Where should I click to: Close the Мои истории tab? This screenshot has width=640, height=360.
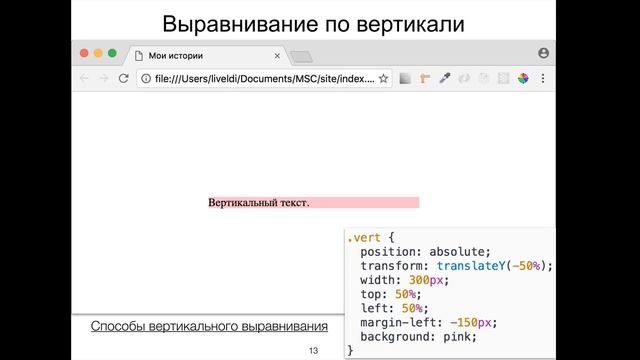point(277,56)
